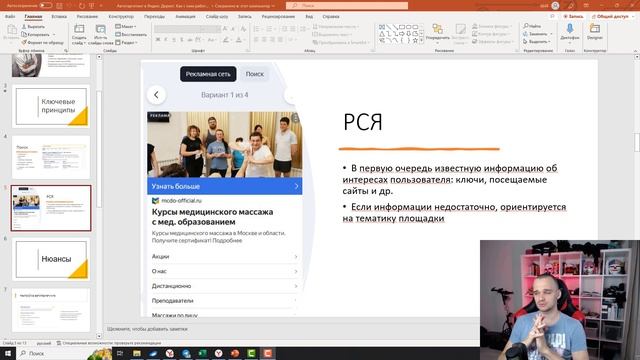This screenshot has width=640, height=360.
Task: Click the РСЯ slide title
Action: 363,122
